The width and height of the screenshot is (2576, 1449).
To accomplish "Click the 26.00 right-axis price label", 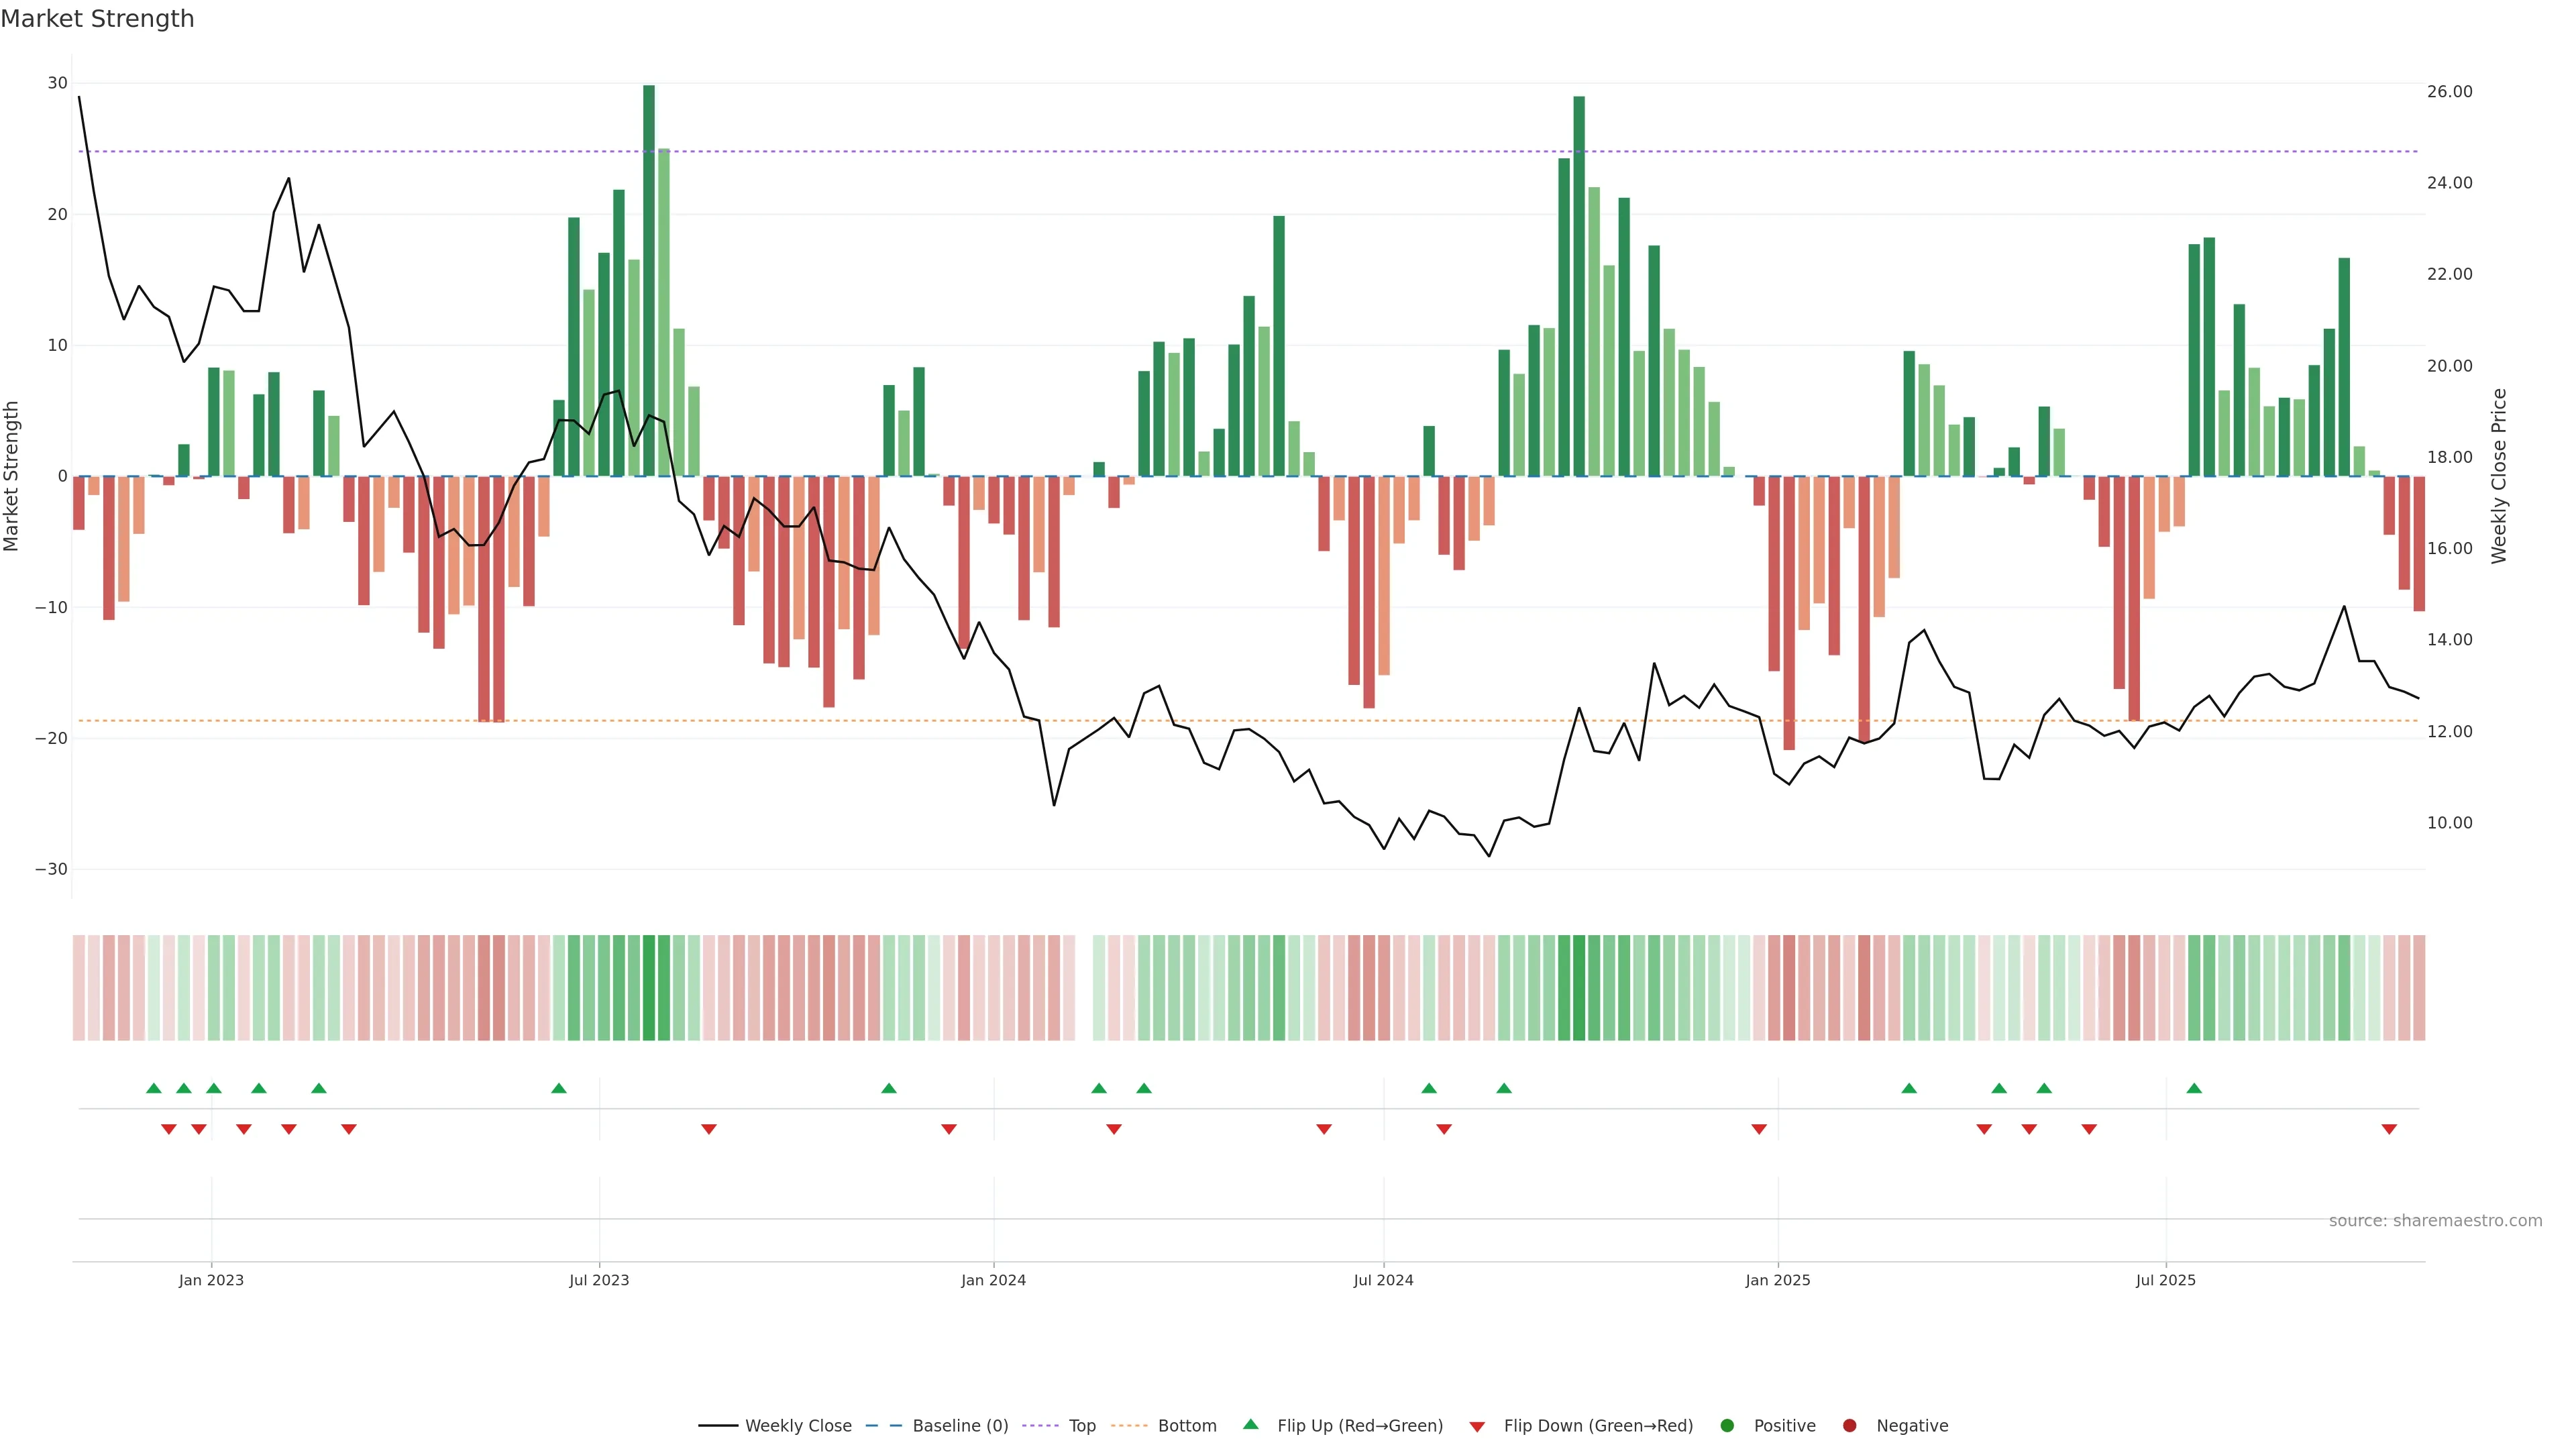I will point(2449,91).
